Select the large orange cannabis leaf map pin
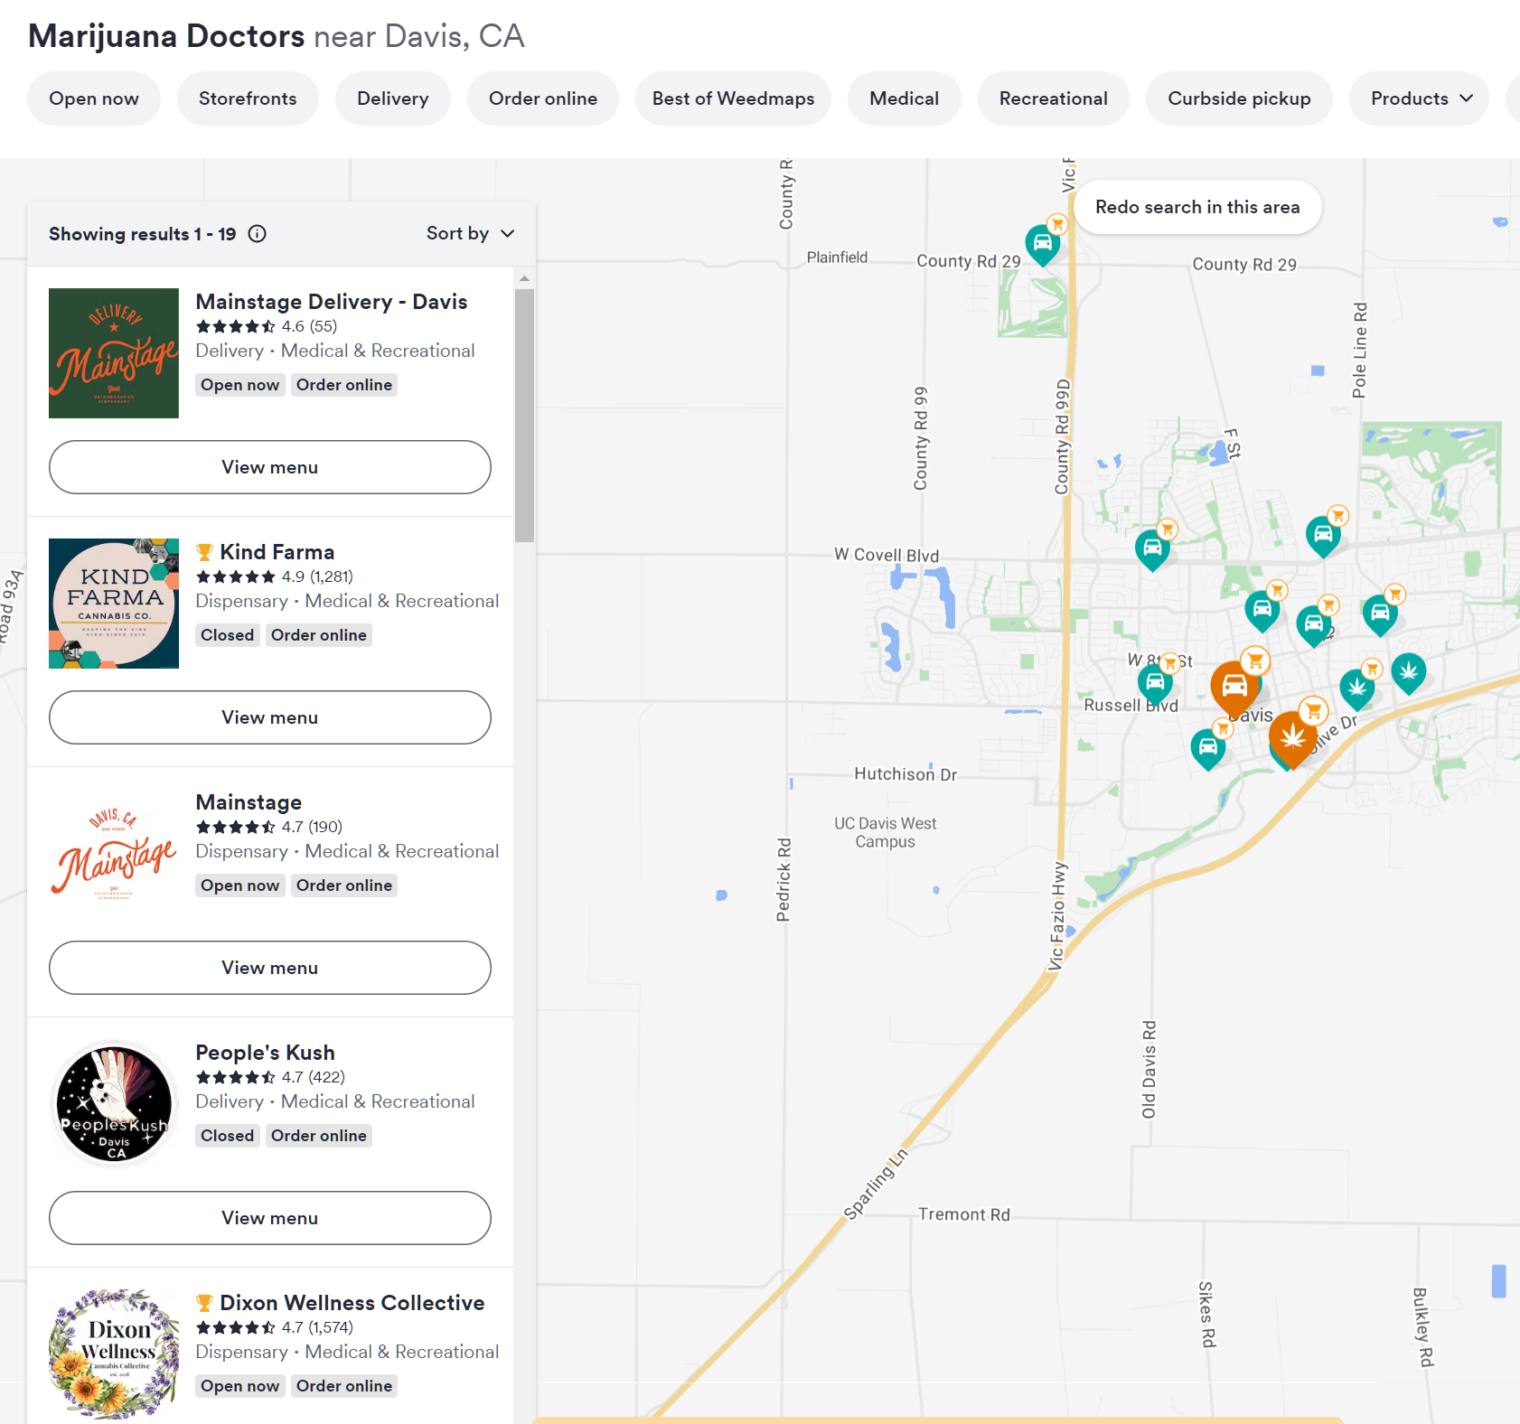The height and width of the screenshot is (1424, 1520). (x=1292, y=738)
